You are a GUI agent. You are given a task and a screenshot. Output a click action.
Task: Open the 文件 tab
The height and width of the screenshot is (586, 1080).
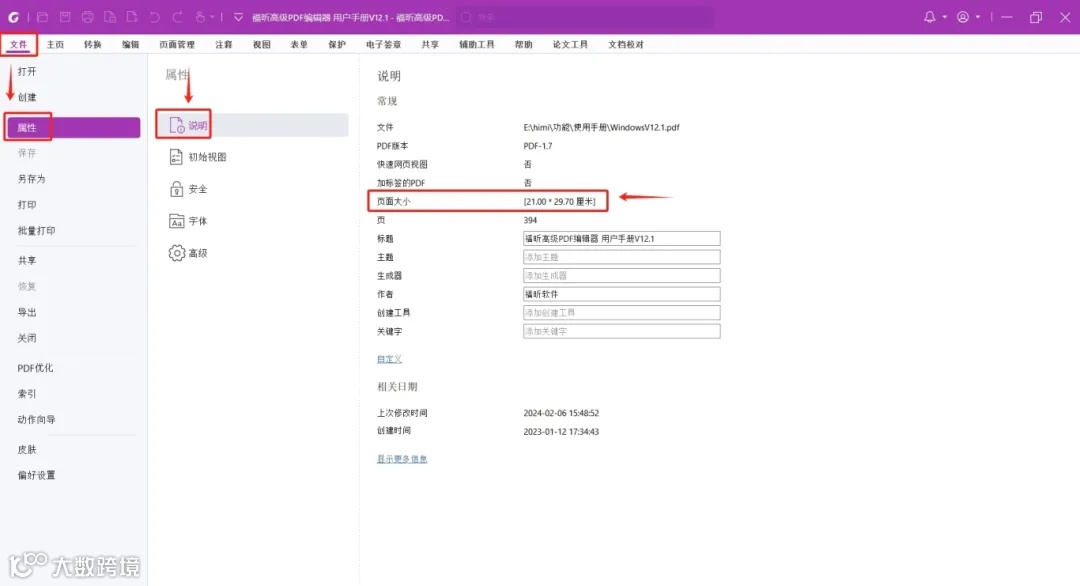tap(19, 44)
